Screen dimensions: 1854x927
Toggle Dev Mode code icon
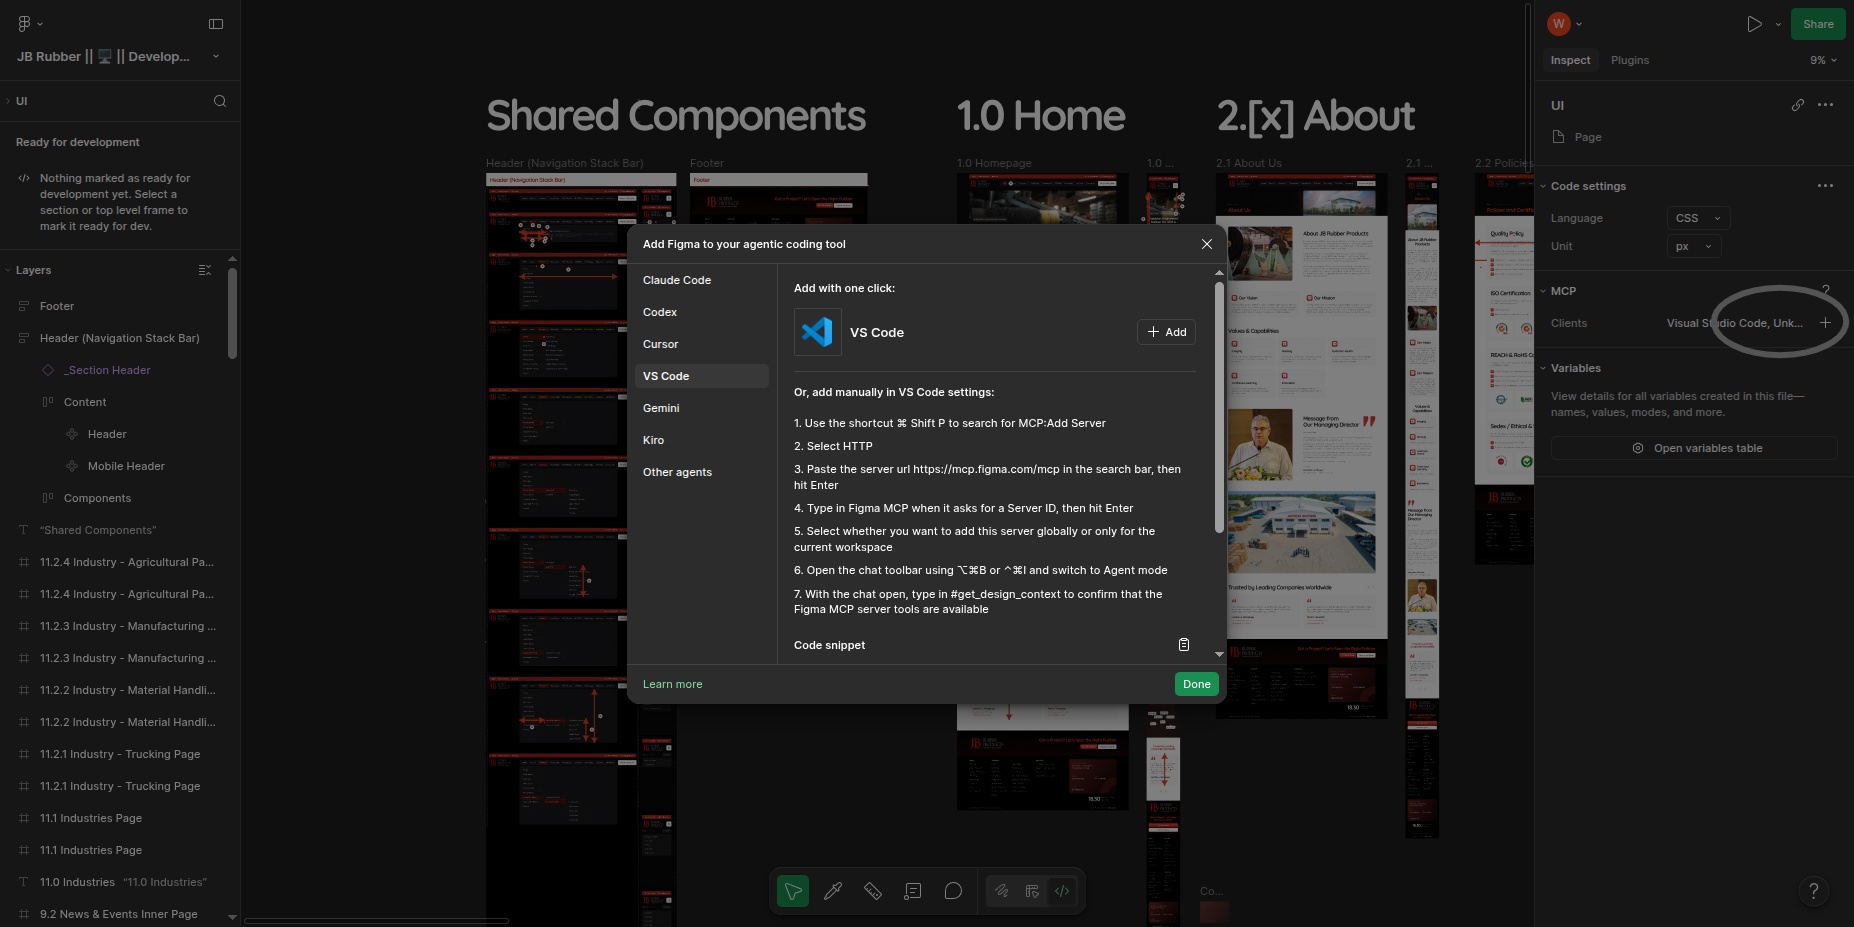pyautogui.click(x=1062, y=891)
